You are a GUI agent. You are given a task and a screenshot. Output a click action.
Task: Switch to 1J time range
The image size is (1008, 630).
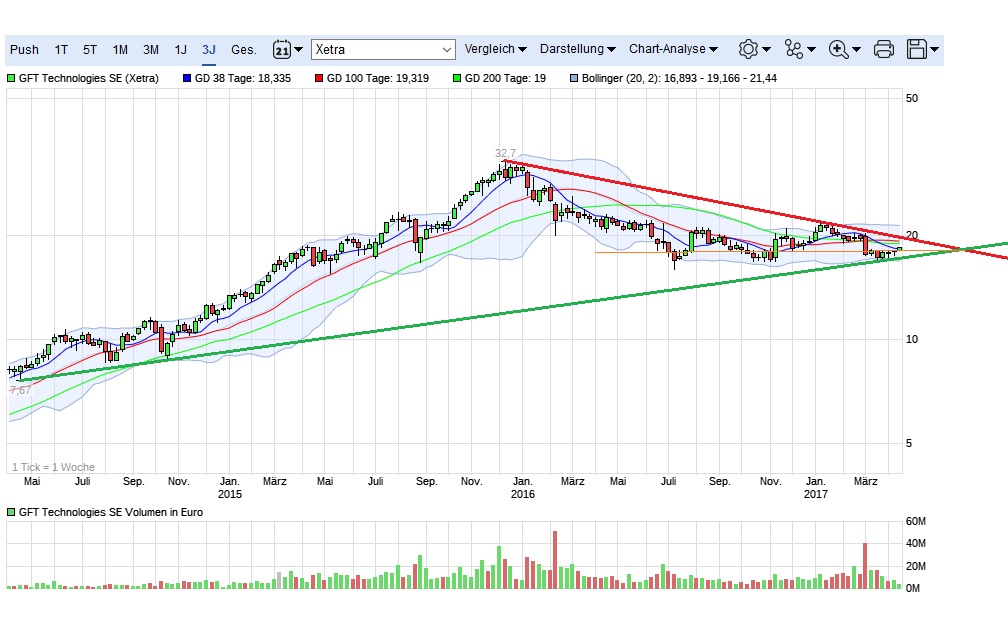[181, 50]
